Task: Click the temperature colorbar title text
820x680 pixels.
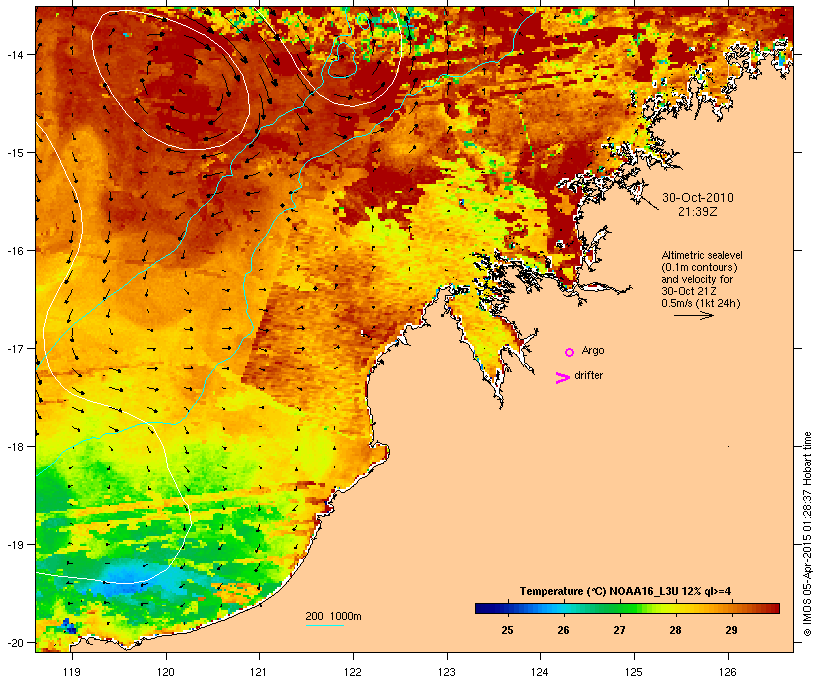Action: coord(625,591)
